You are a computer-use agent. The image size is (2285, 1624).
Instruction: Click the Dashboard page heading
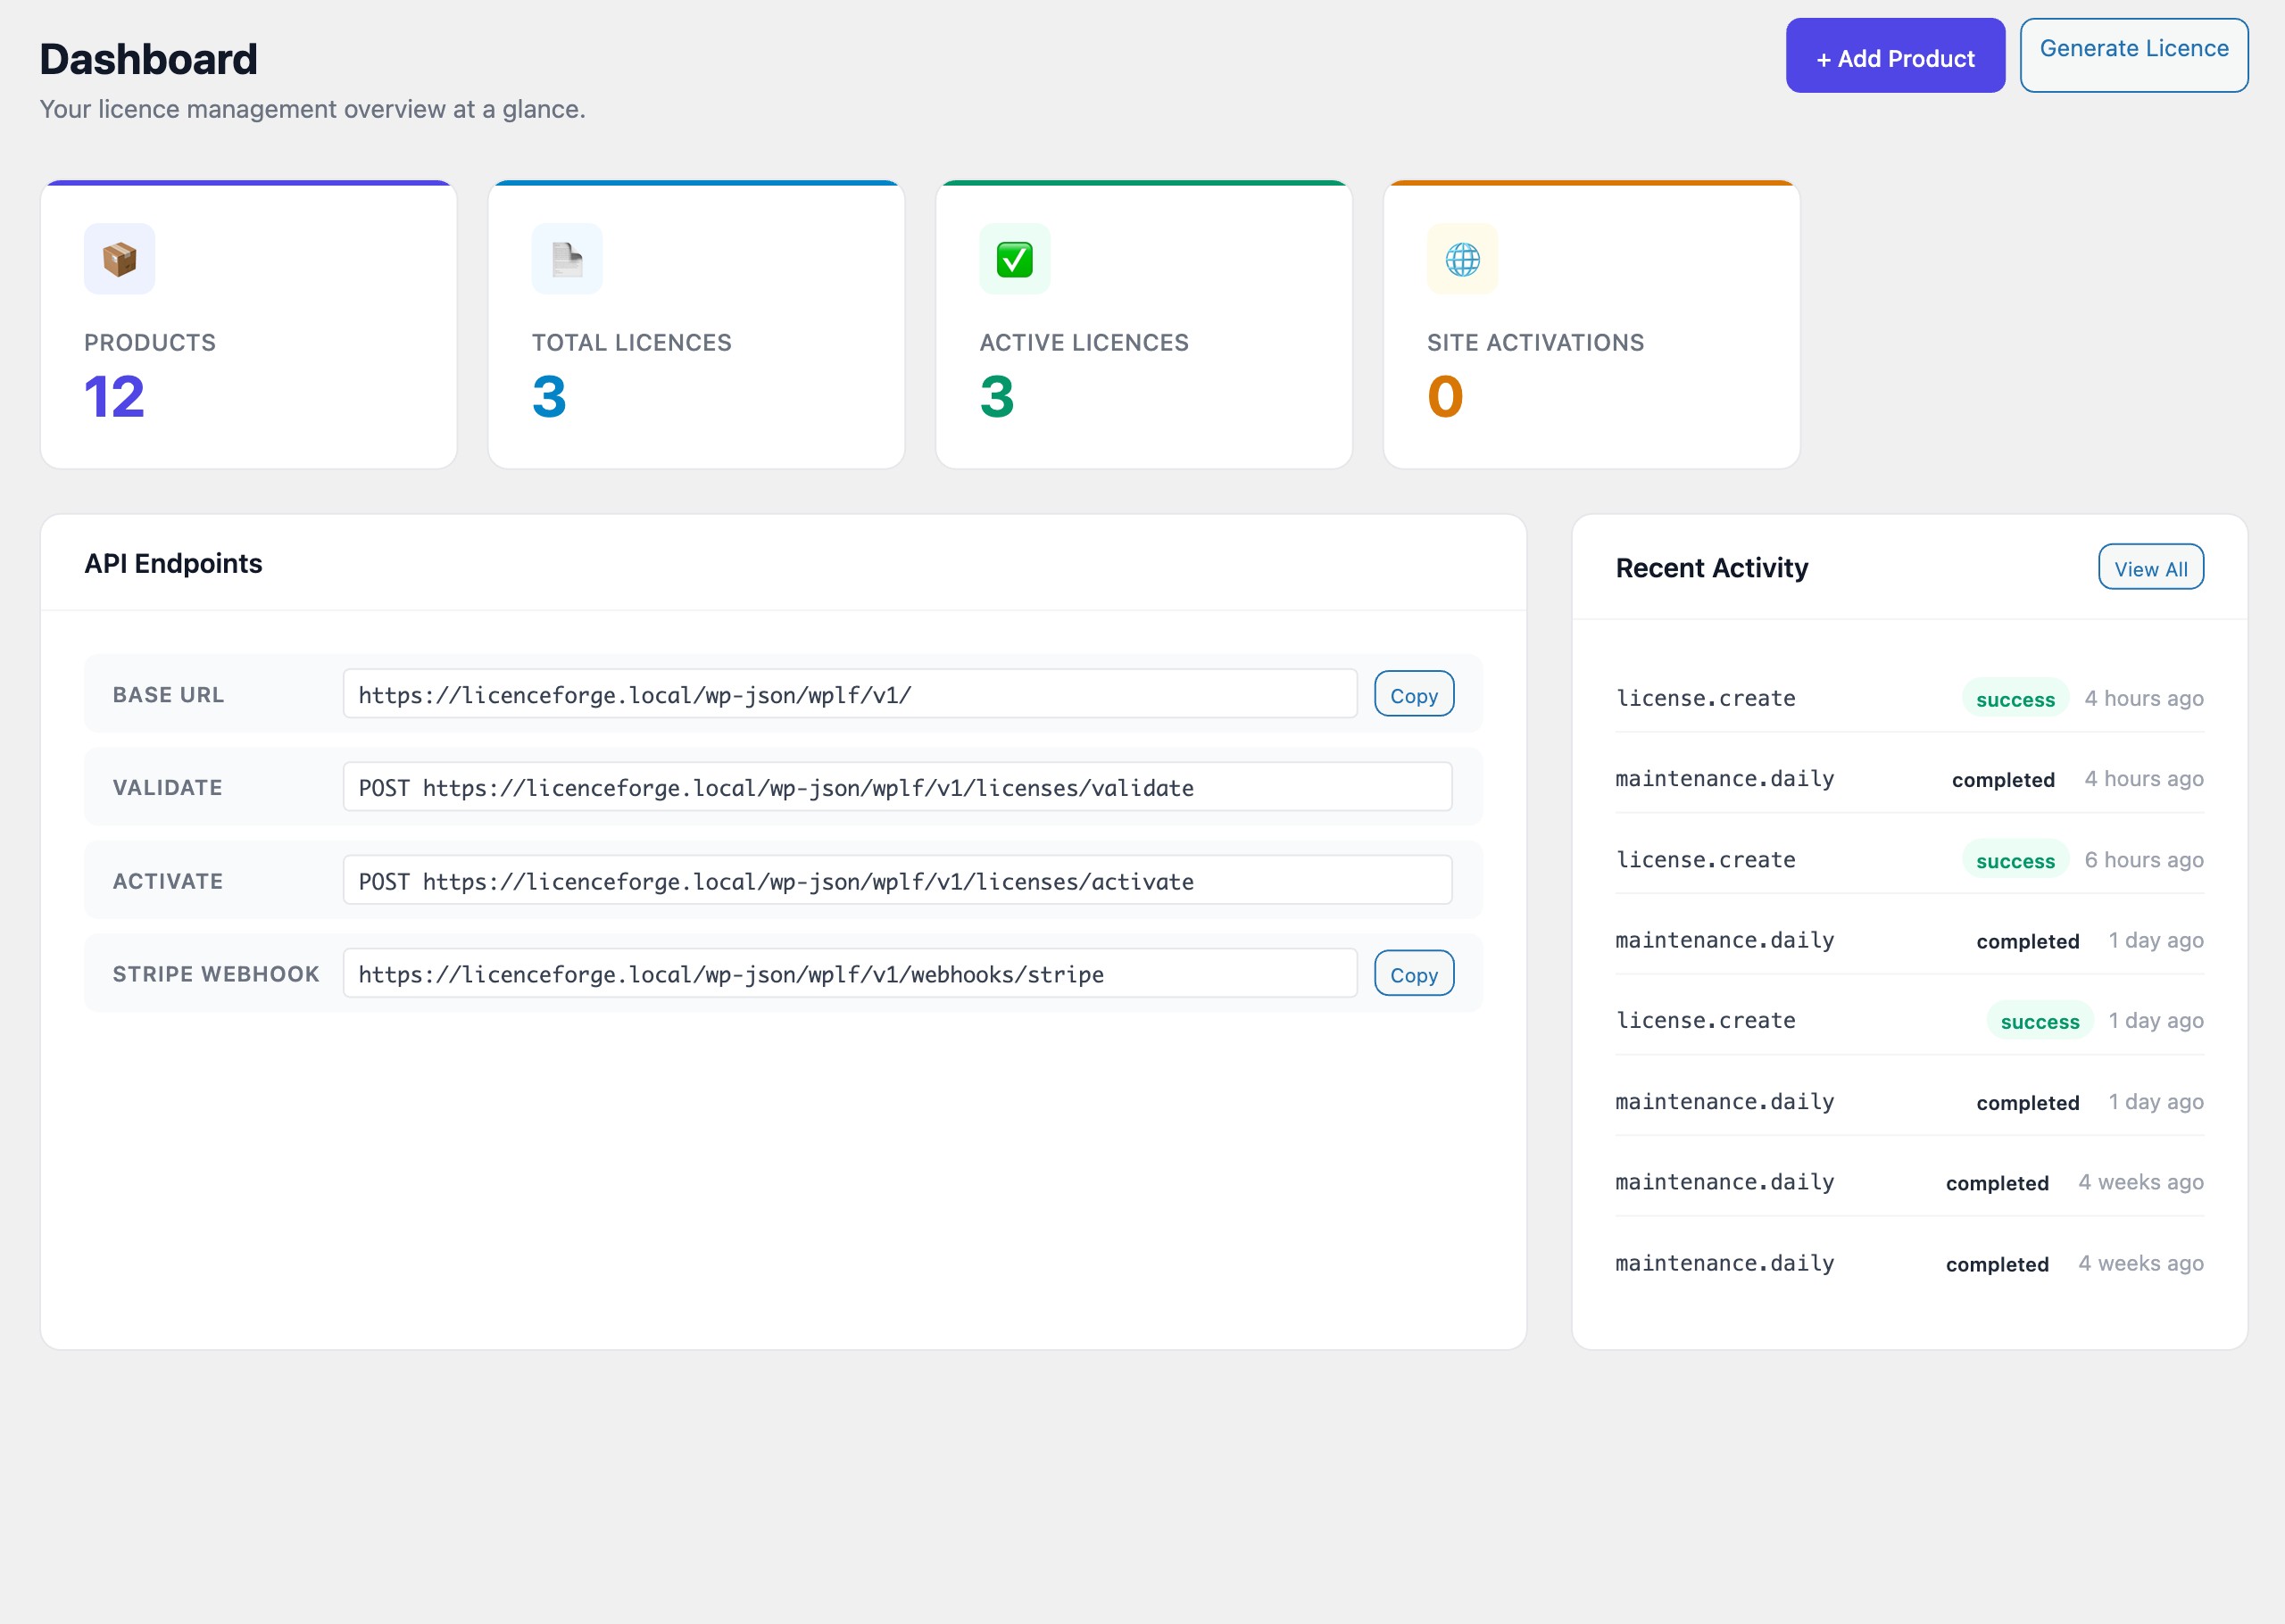[148, 59]
